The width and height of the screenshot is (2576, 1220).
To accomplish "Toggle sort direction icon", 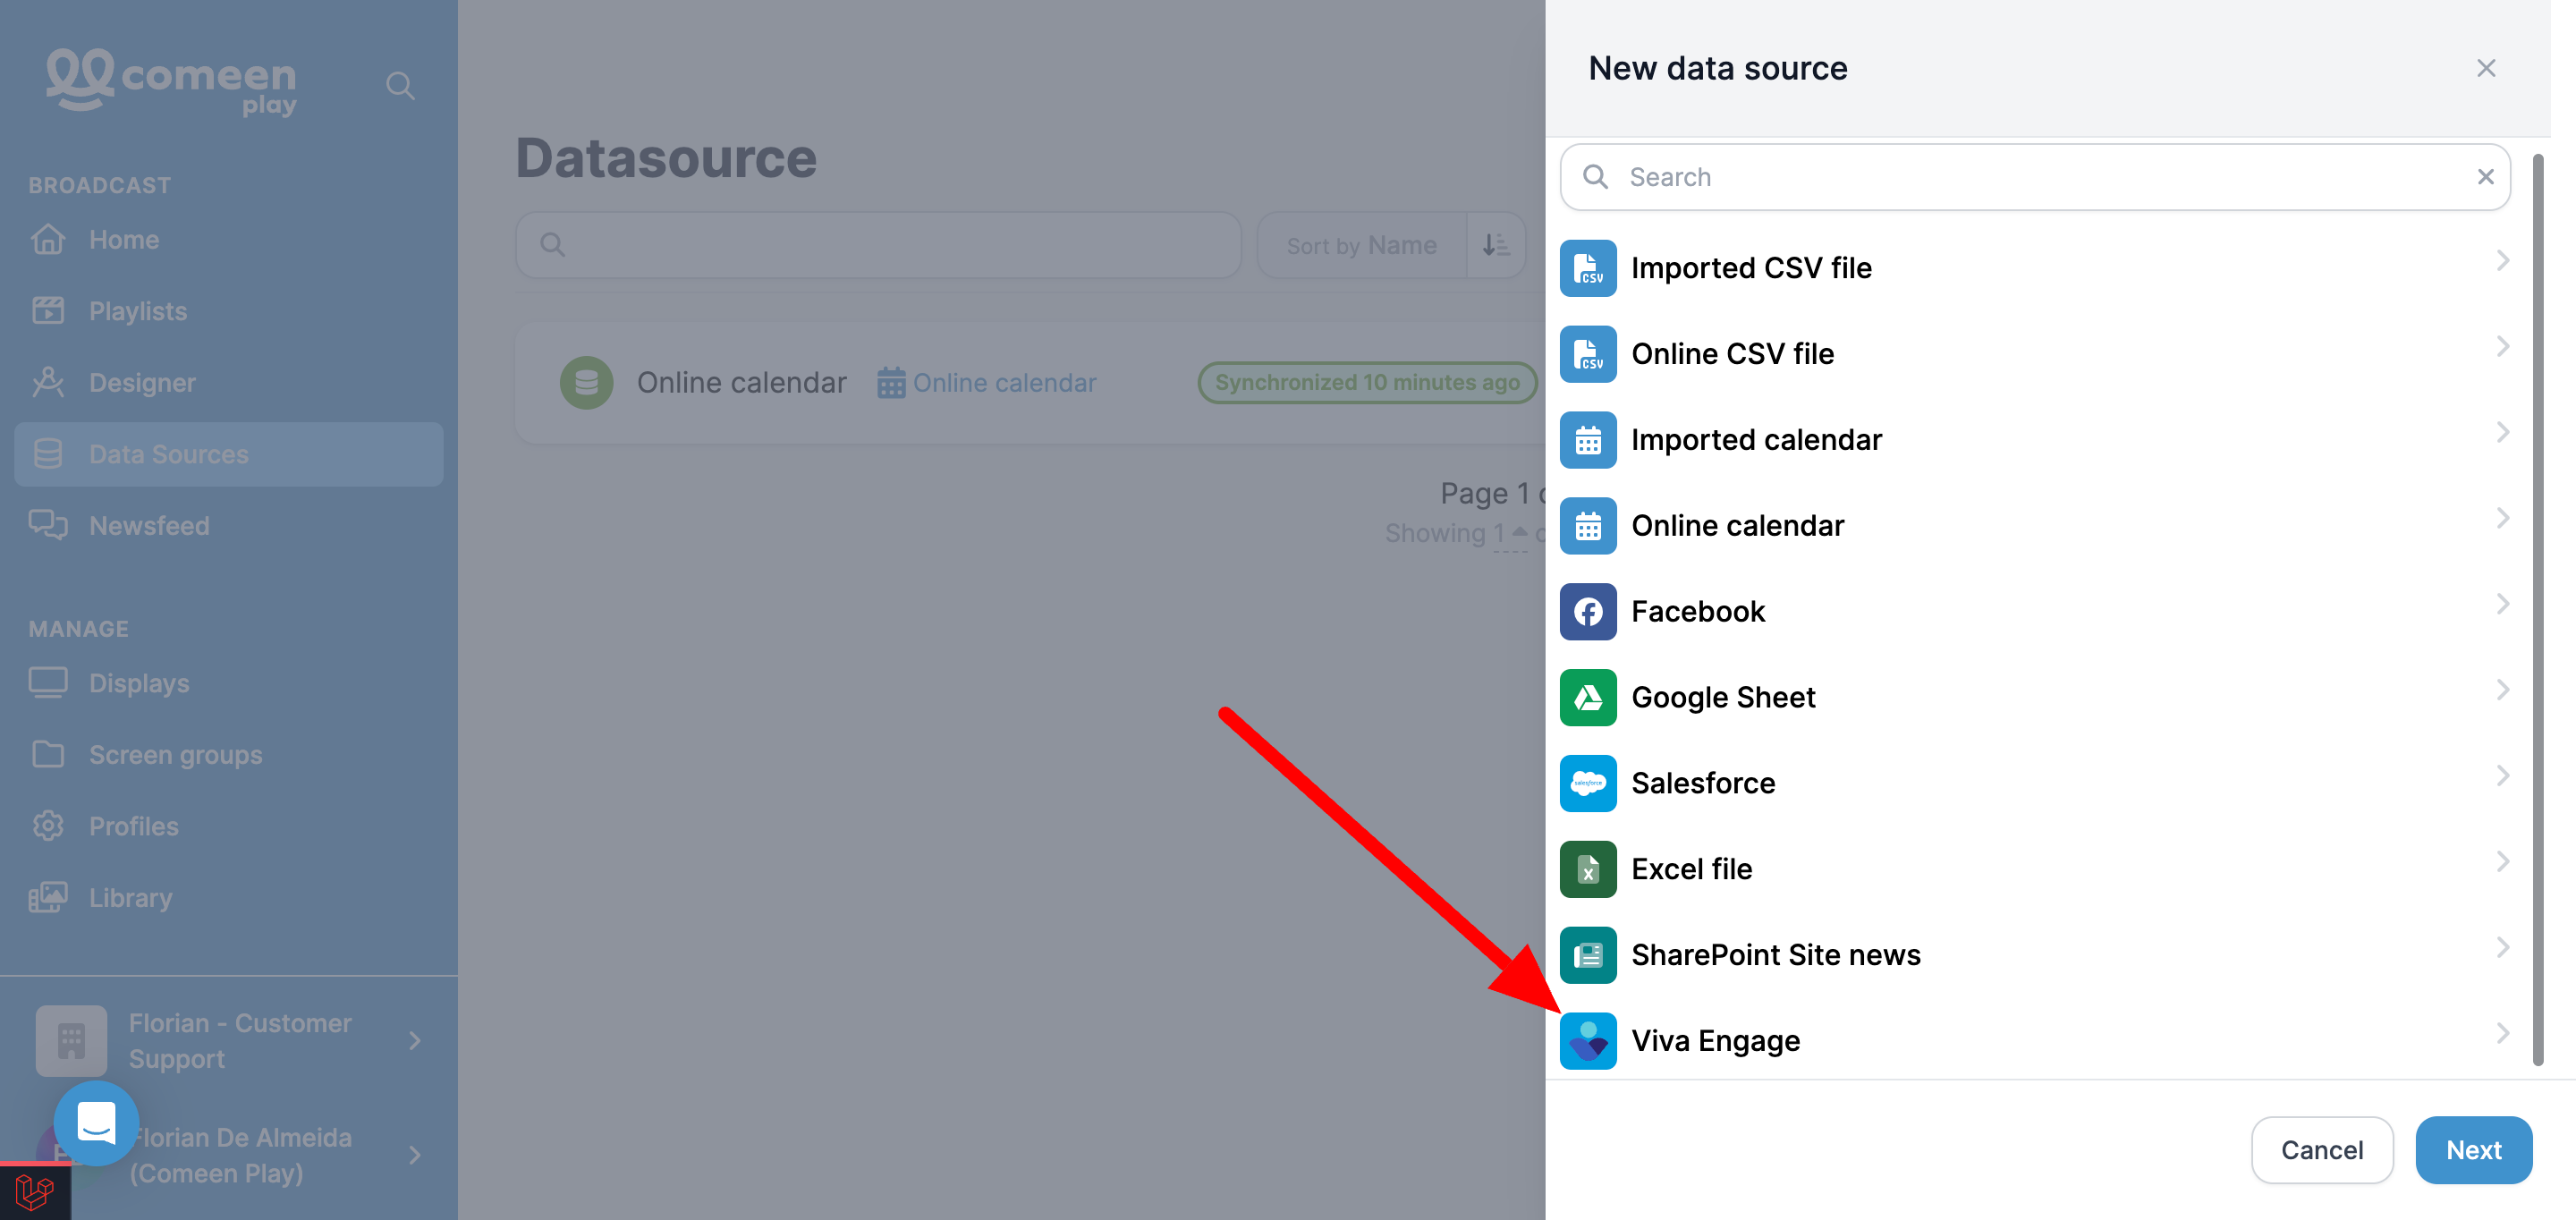I will [x=1496, y=245].
